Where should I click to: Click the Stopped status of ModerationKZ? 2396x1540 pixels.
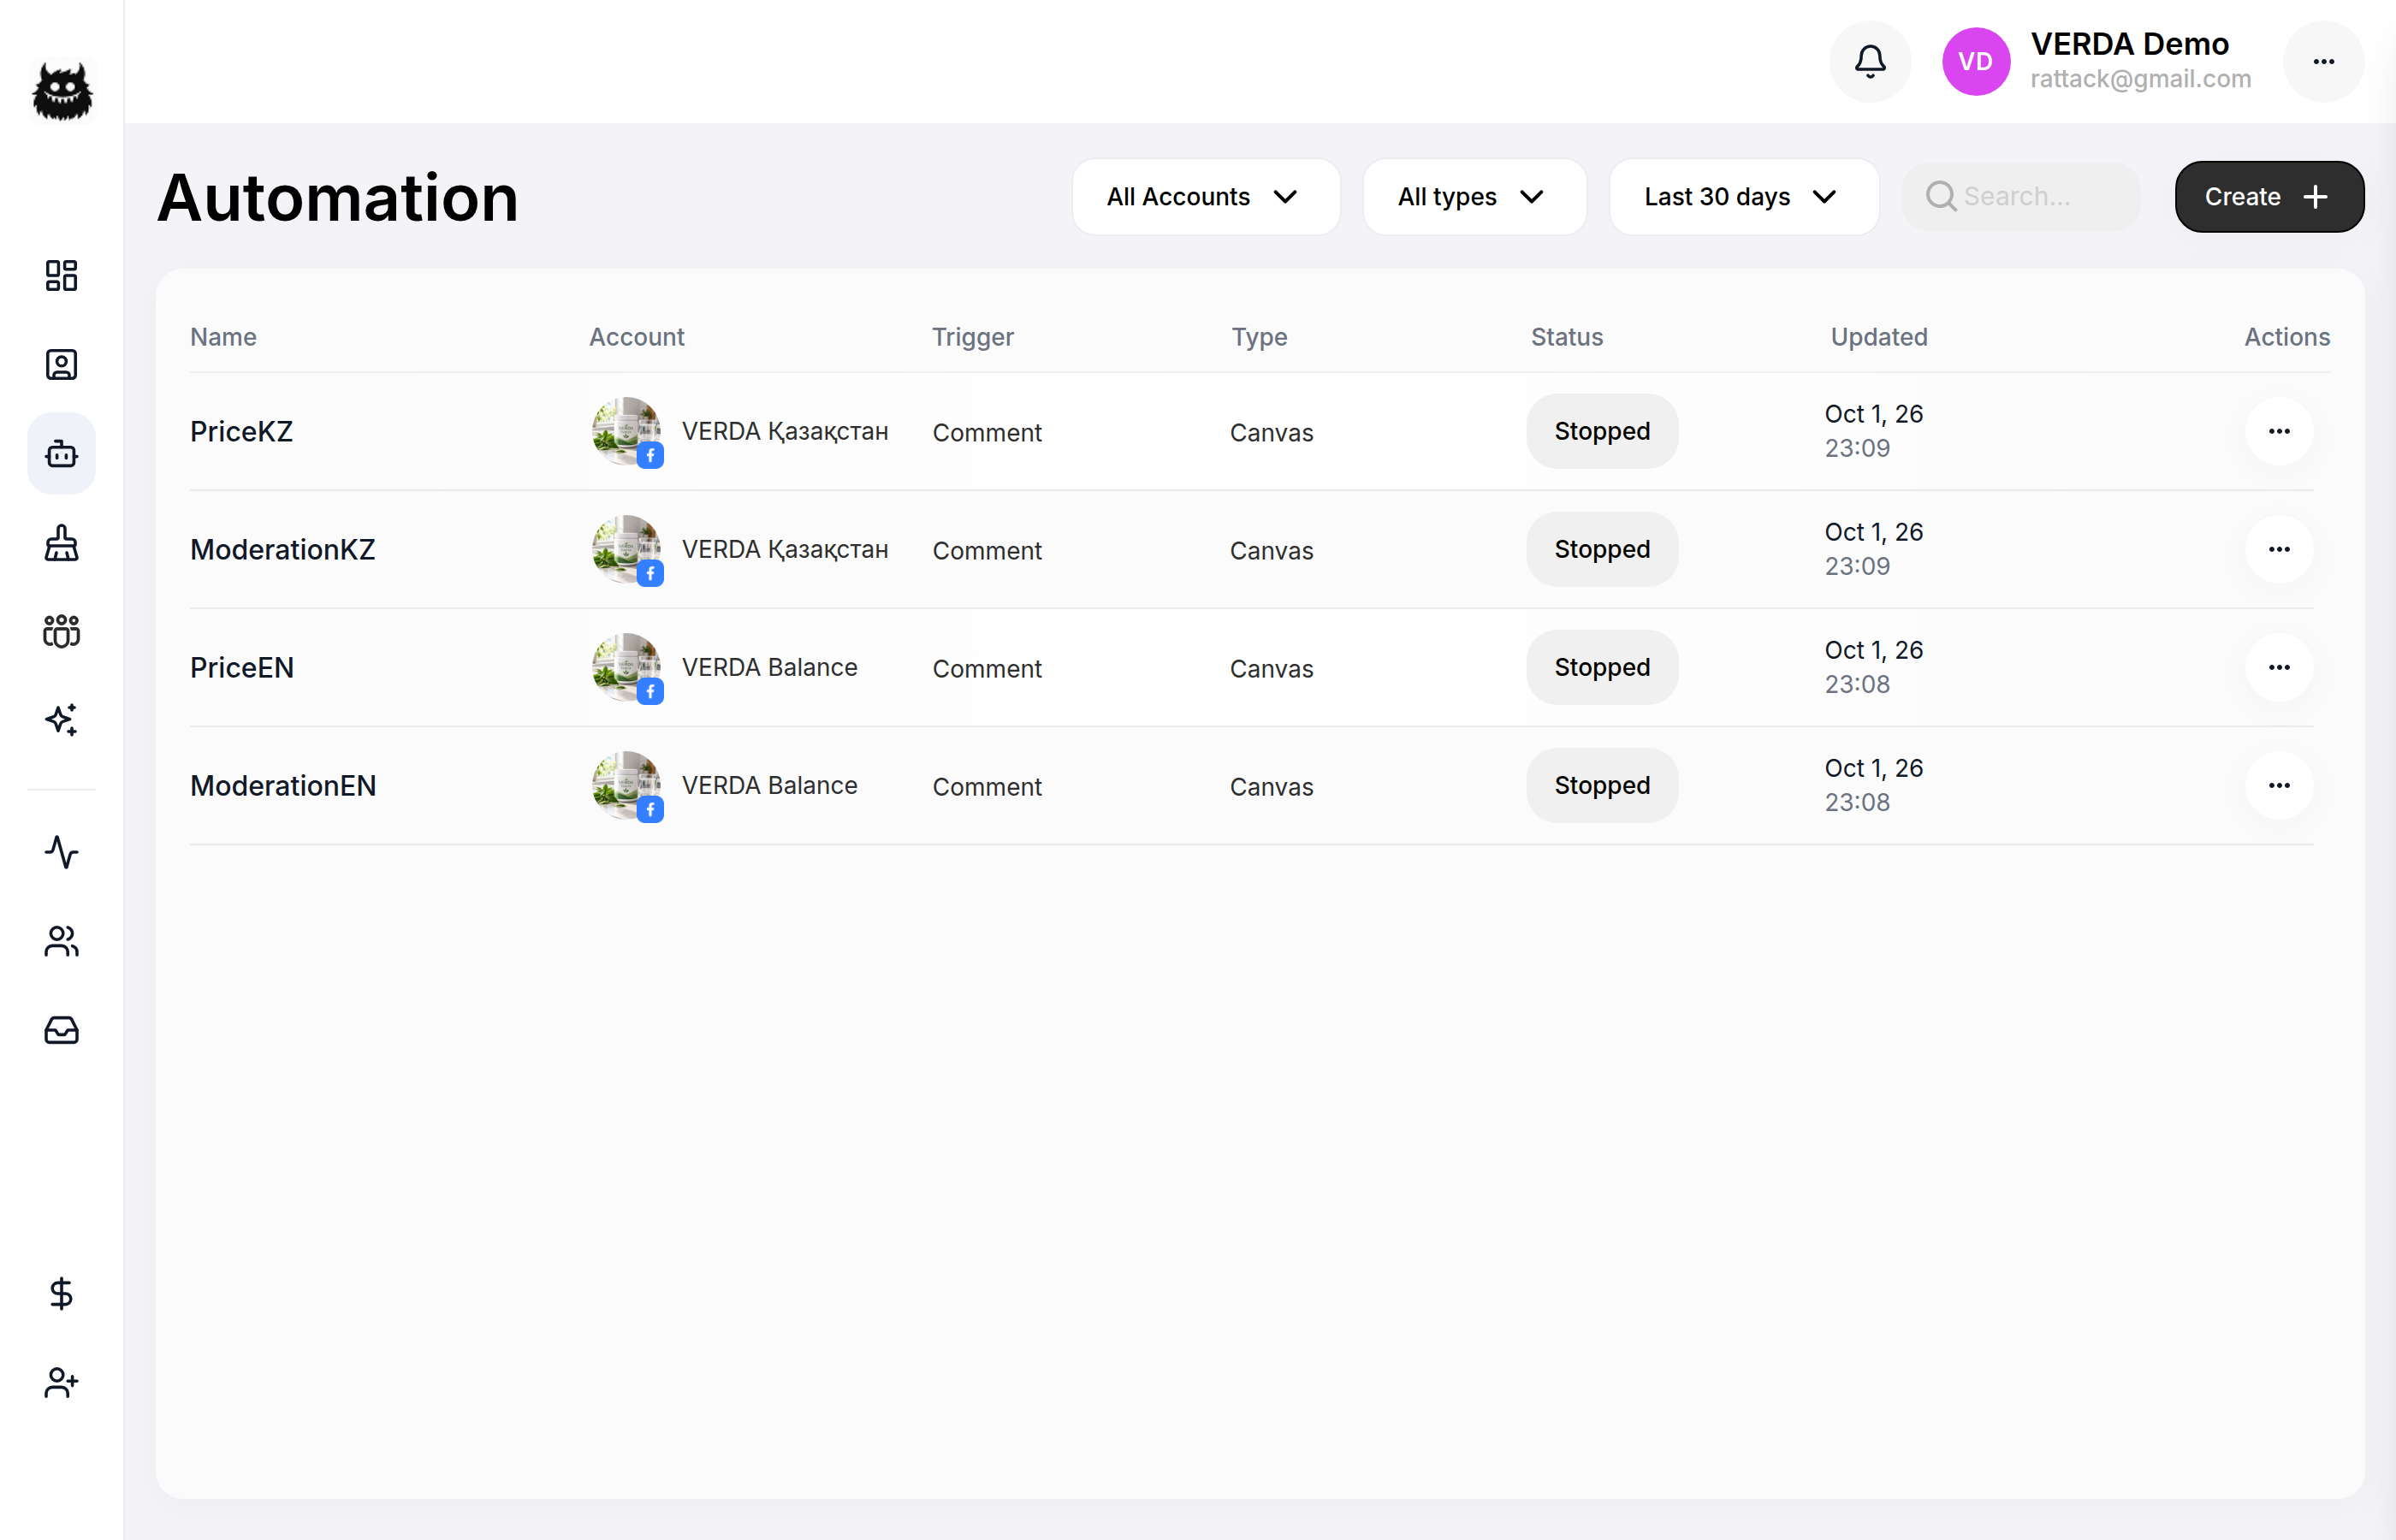tap(1602, 550)
